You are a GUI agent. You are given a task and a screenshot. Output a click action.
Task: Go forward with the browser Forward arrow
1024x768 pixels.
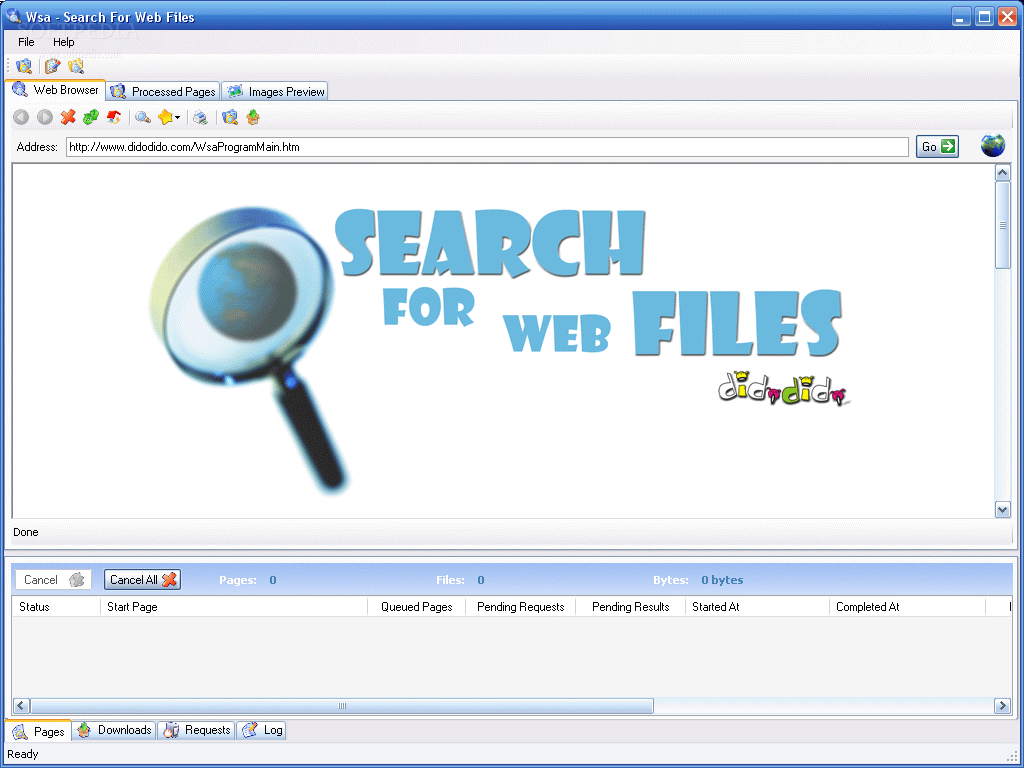pyautogui.click(x=44, y=118)
